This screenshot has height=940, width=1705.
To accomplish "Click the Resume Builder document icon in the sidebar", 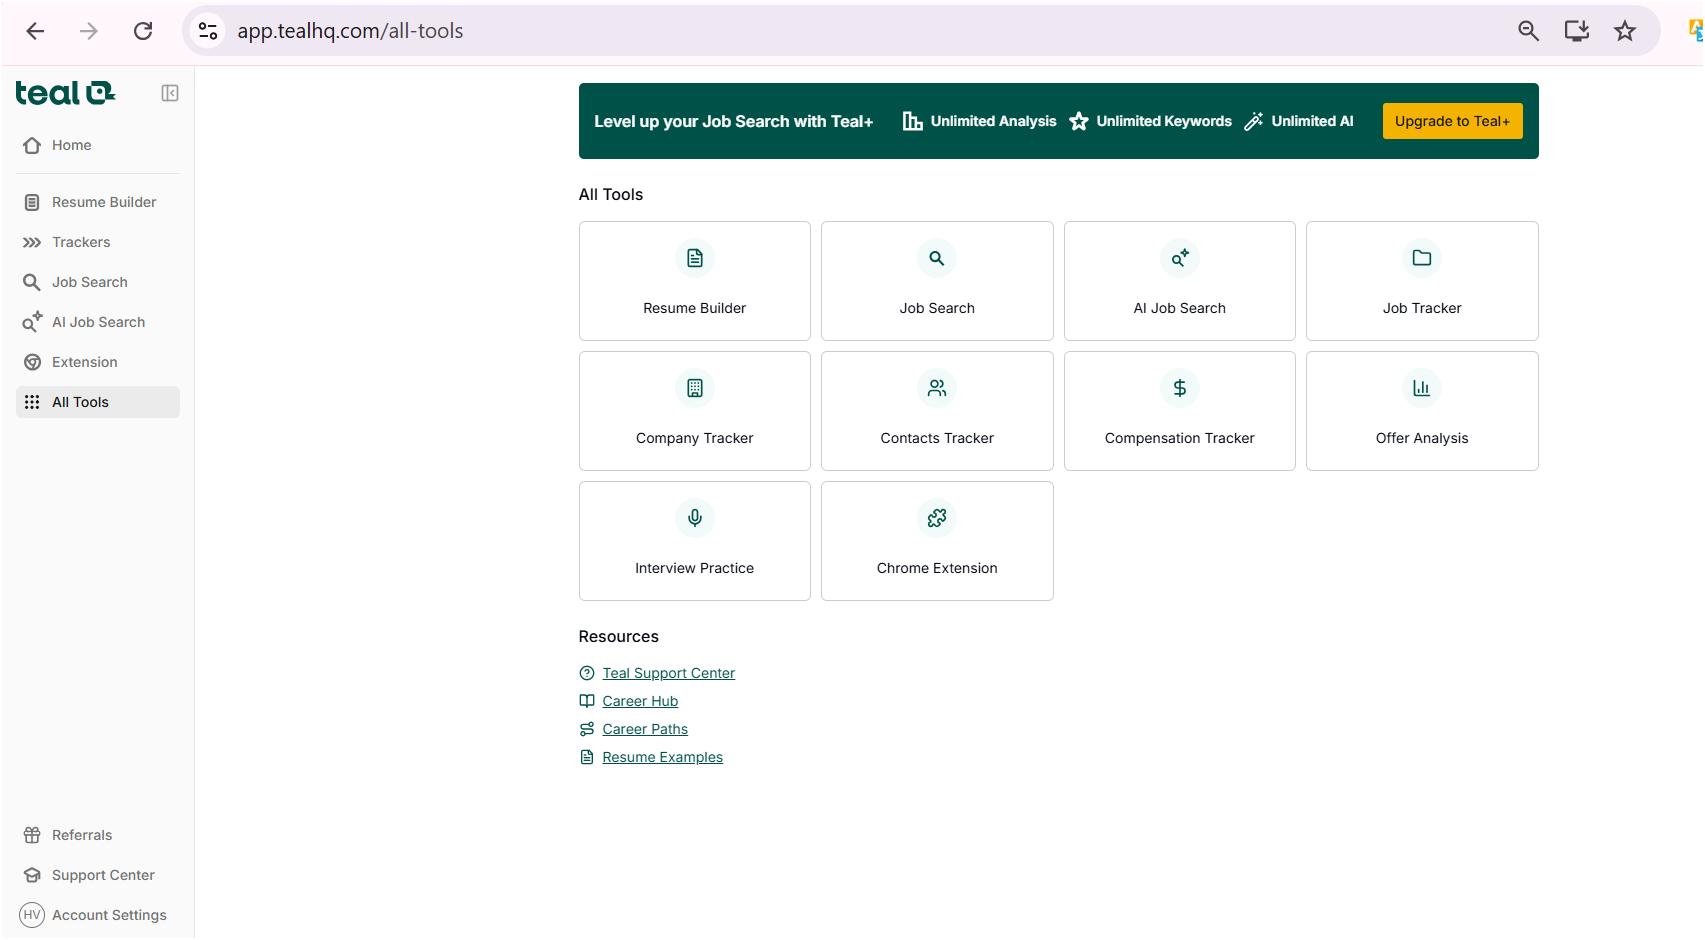I will click(32, 202).
